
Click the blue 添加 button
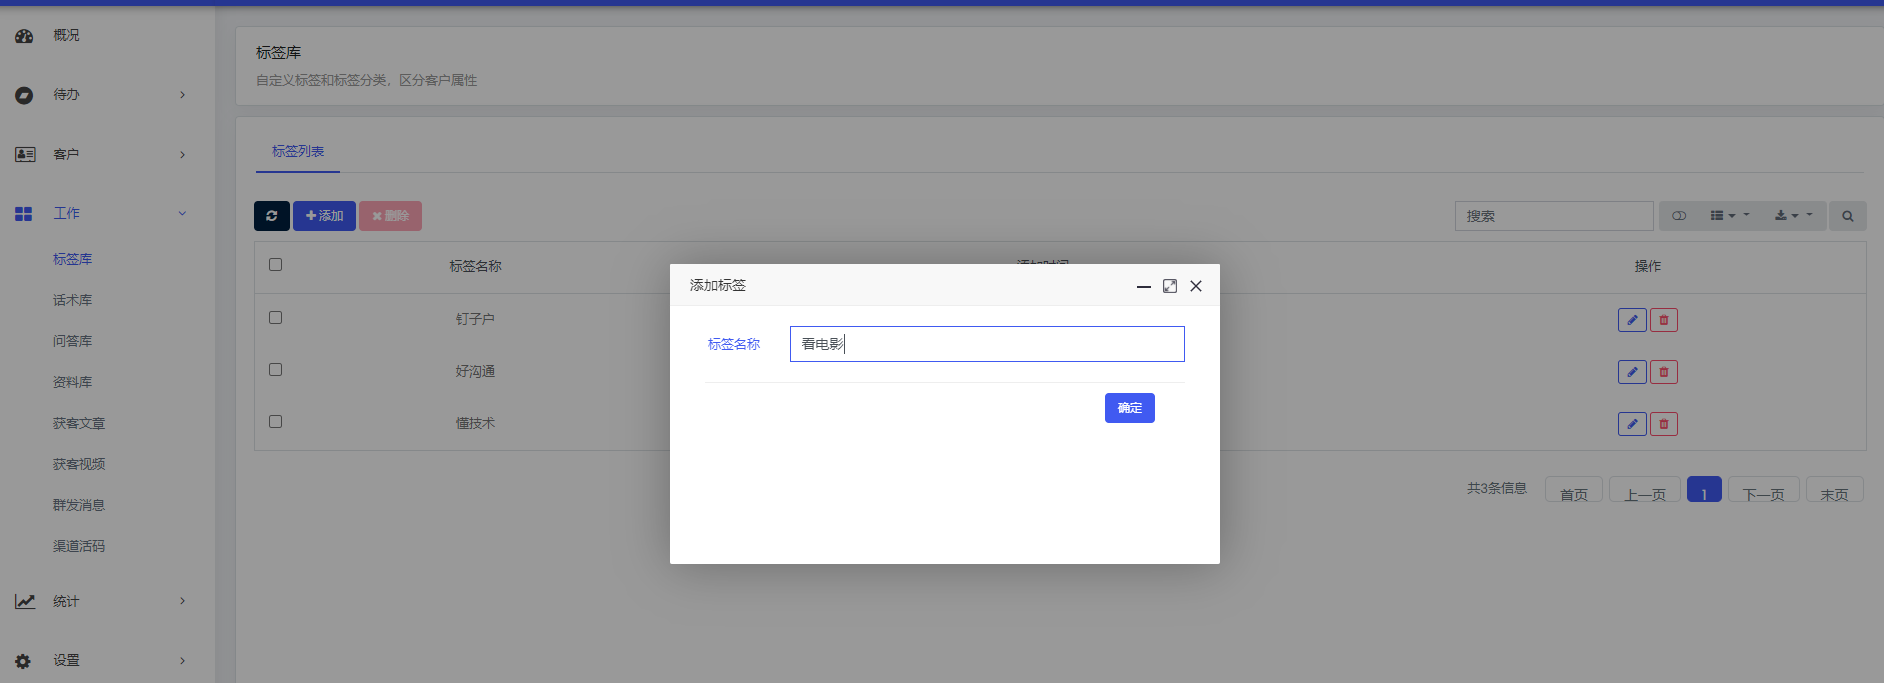(324, 216)
